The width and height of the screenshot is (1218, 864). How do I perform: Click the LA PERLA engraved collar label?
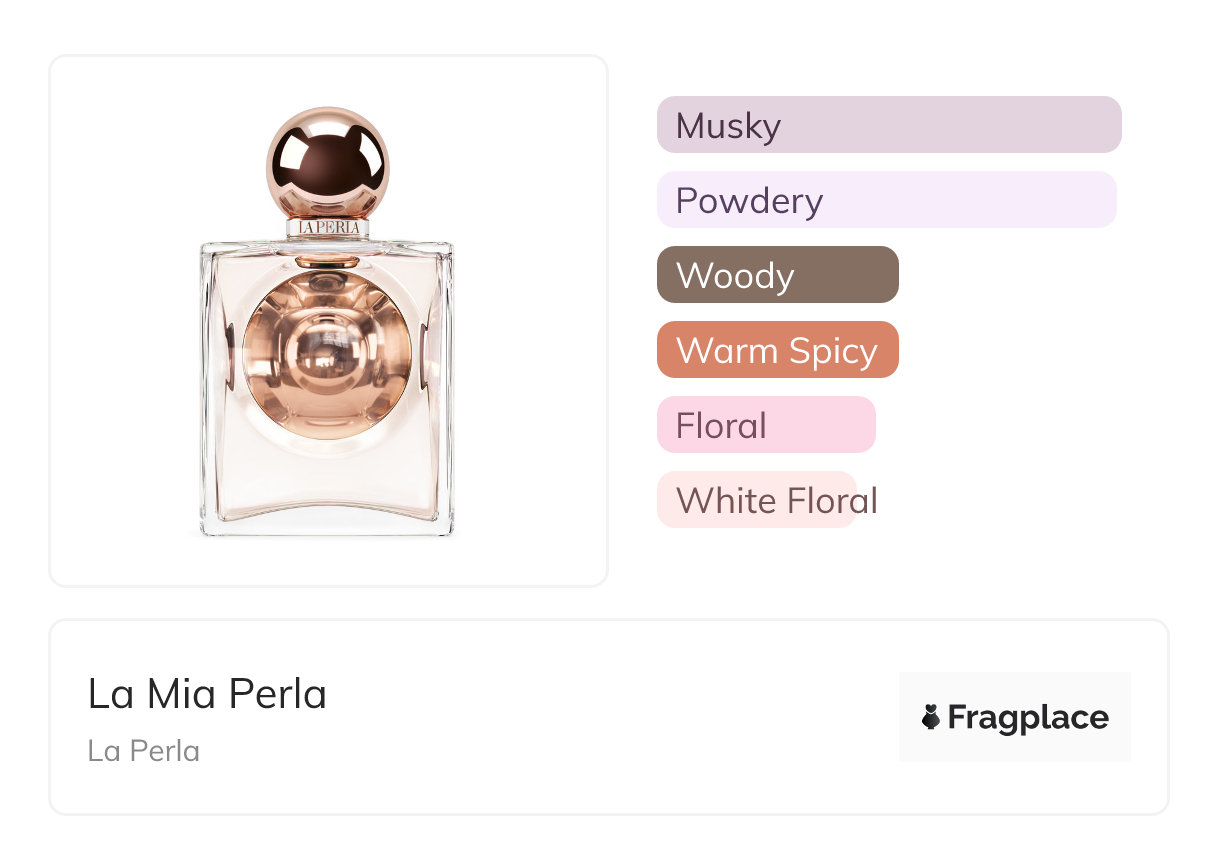coord(327,228)
